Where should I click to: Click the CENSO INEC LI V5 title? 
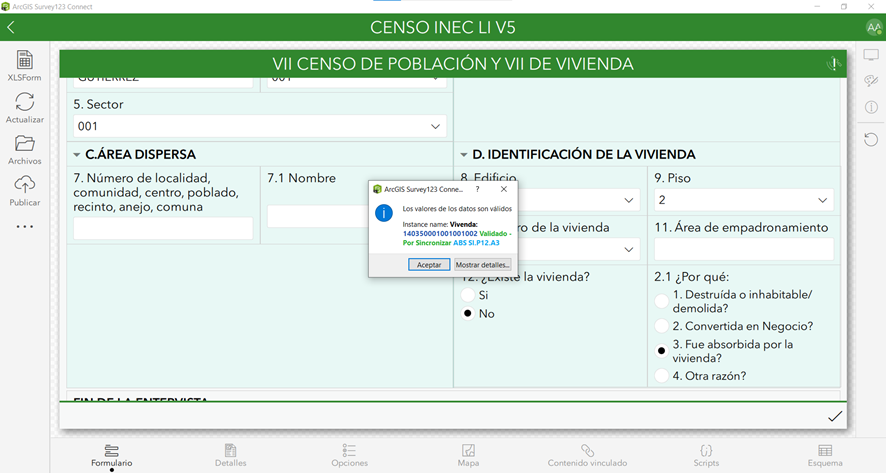pyautogui.click(x=443, y=28)
